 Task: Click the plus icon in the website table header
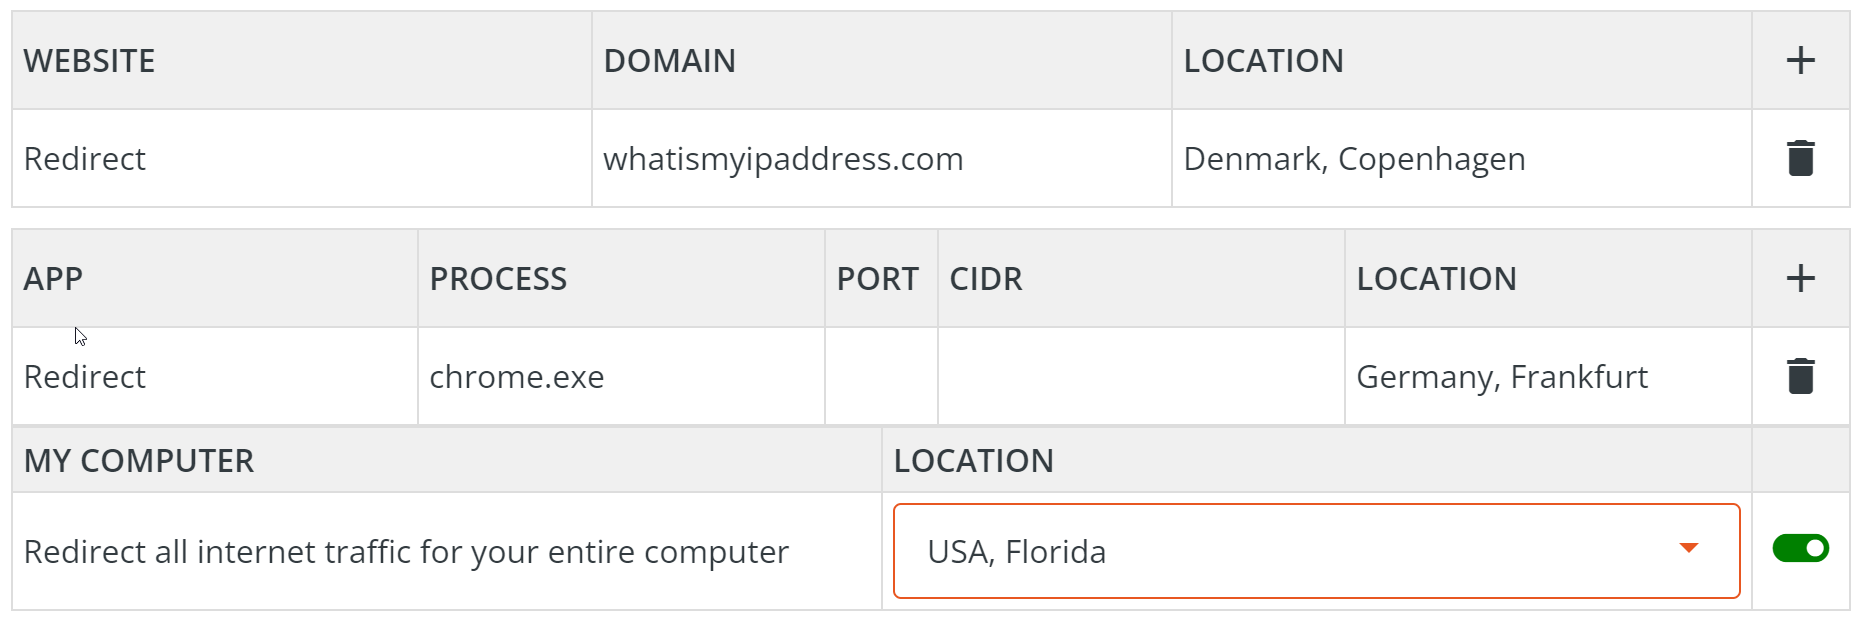[x=1800, y=60]
